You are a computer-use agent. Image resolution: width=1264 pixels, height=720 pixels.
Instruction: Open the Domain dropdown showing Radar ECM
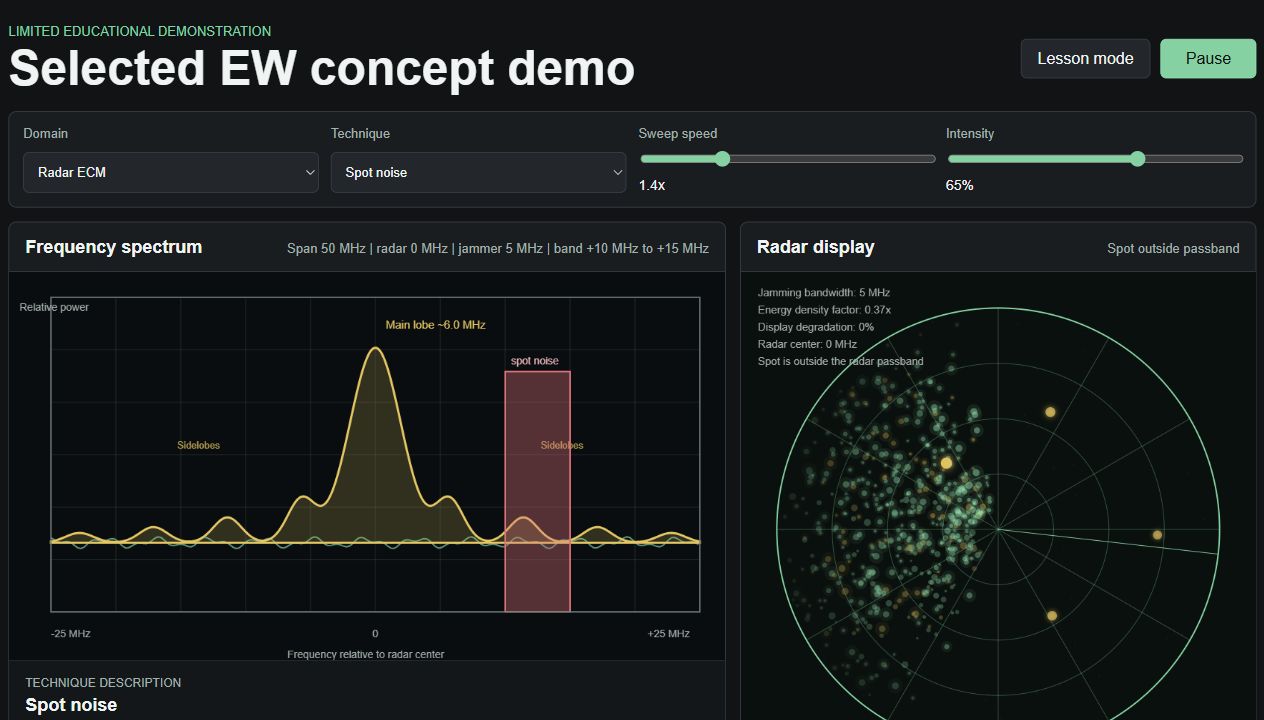171,172
